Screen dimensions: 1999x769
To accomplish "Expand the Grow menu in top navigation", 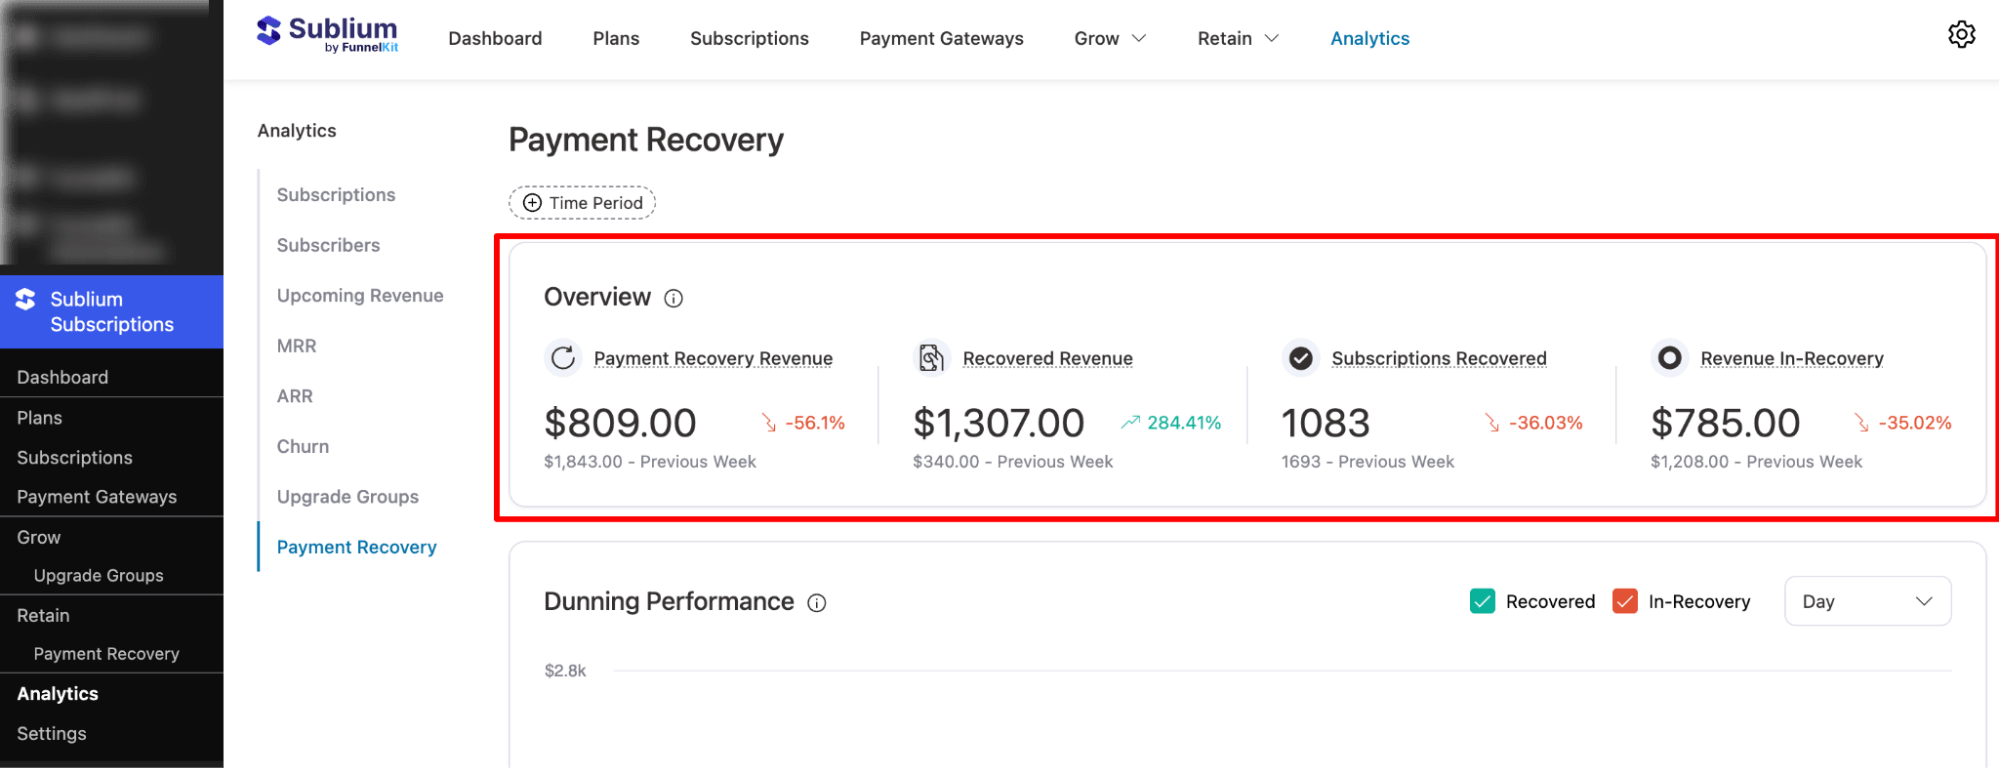I will (x=1110, y=38).
